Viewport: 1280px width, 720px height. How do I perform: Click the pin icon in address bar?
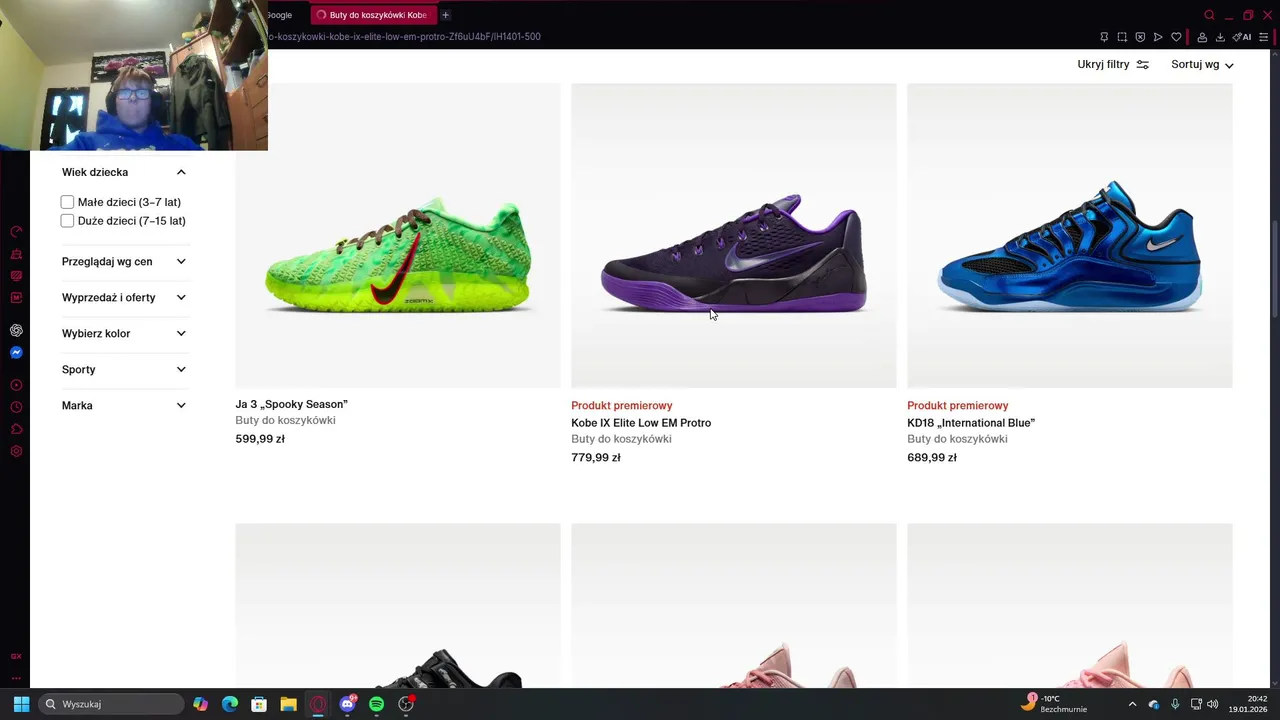[1104, 37]
